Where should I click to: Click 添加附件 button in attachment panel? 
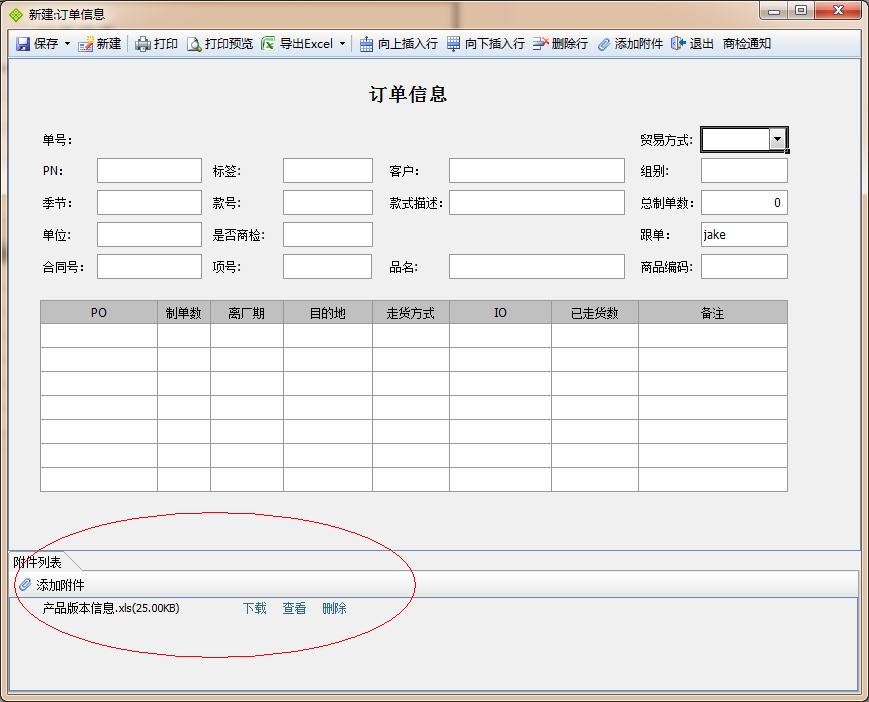(x=52, y=585)
